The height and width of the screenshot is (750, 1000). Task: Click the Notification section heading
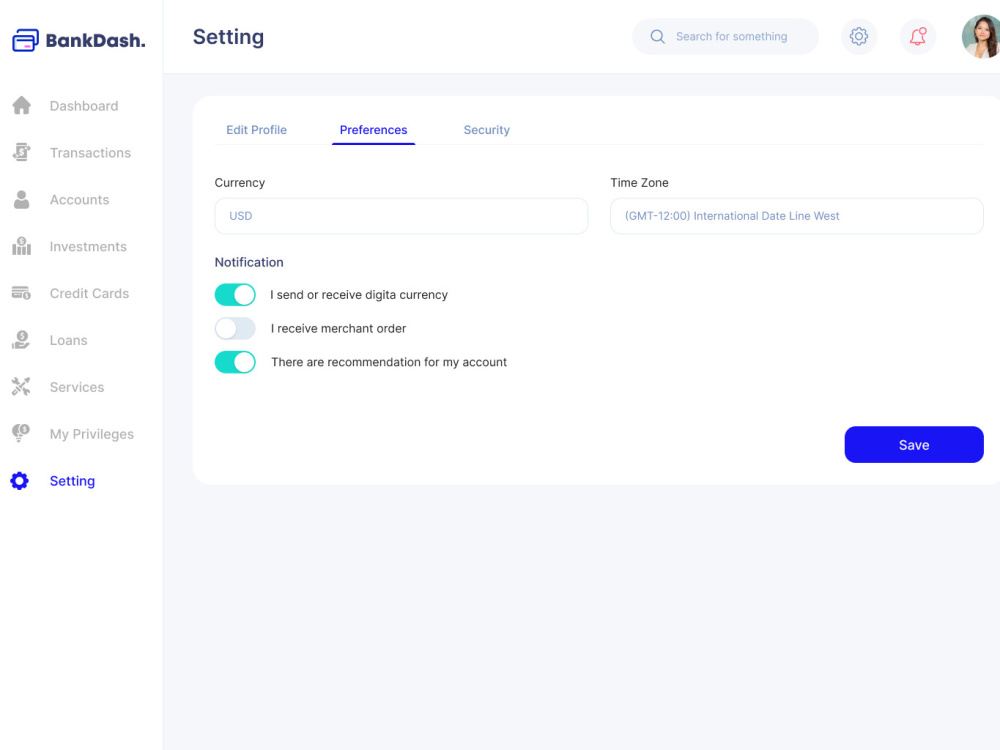click(249, 262)
